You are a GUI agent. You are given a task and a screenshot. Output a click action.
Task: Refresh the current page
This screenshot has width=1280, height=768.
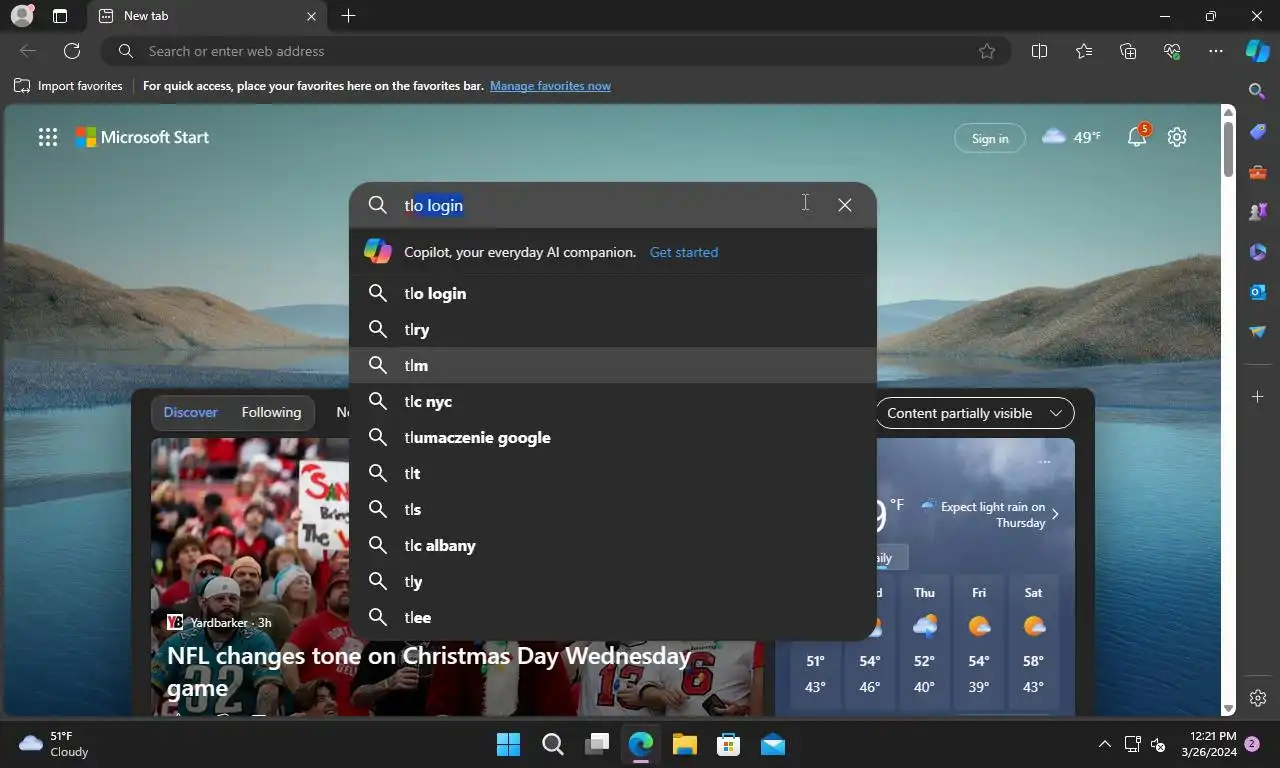(72, 51)
